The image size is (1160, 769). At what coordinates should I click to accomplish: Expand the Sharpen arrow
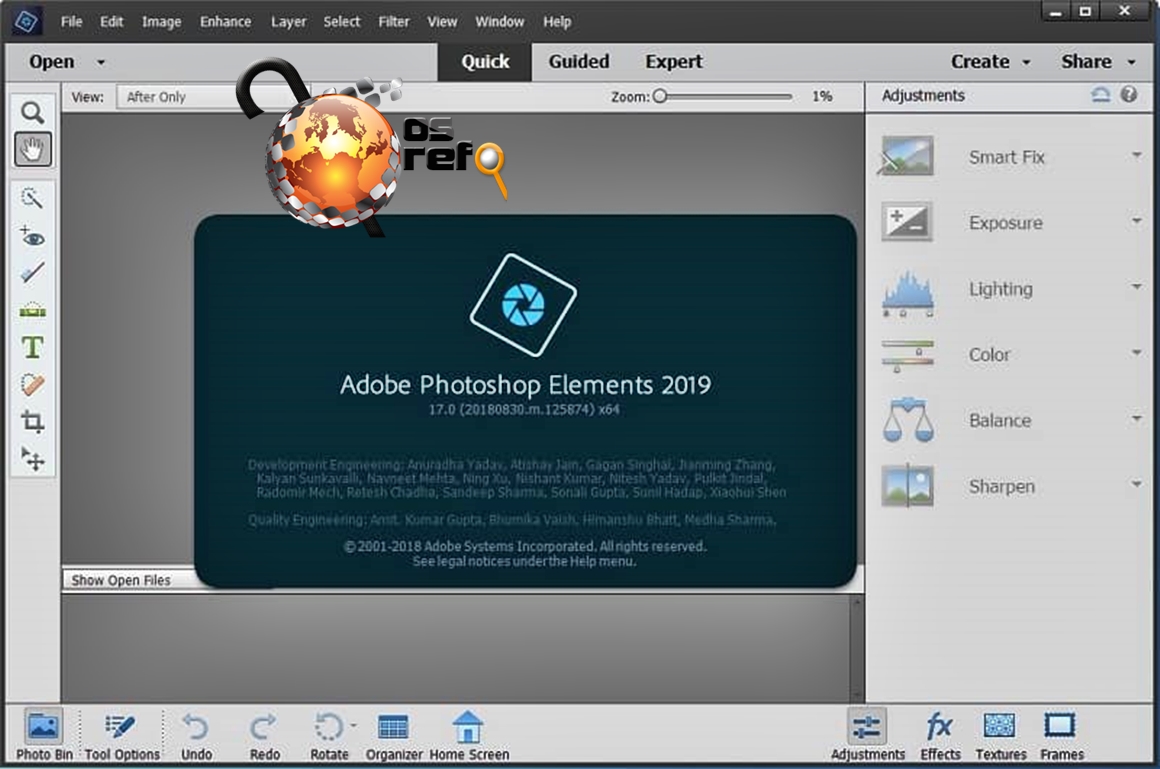point(1136,484)
